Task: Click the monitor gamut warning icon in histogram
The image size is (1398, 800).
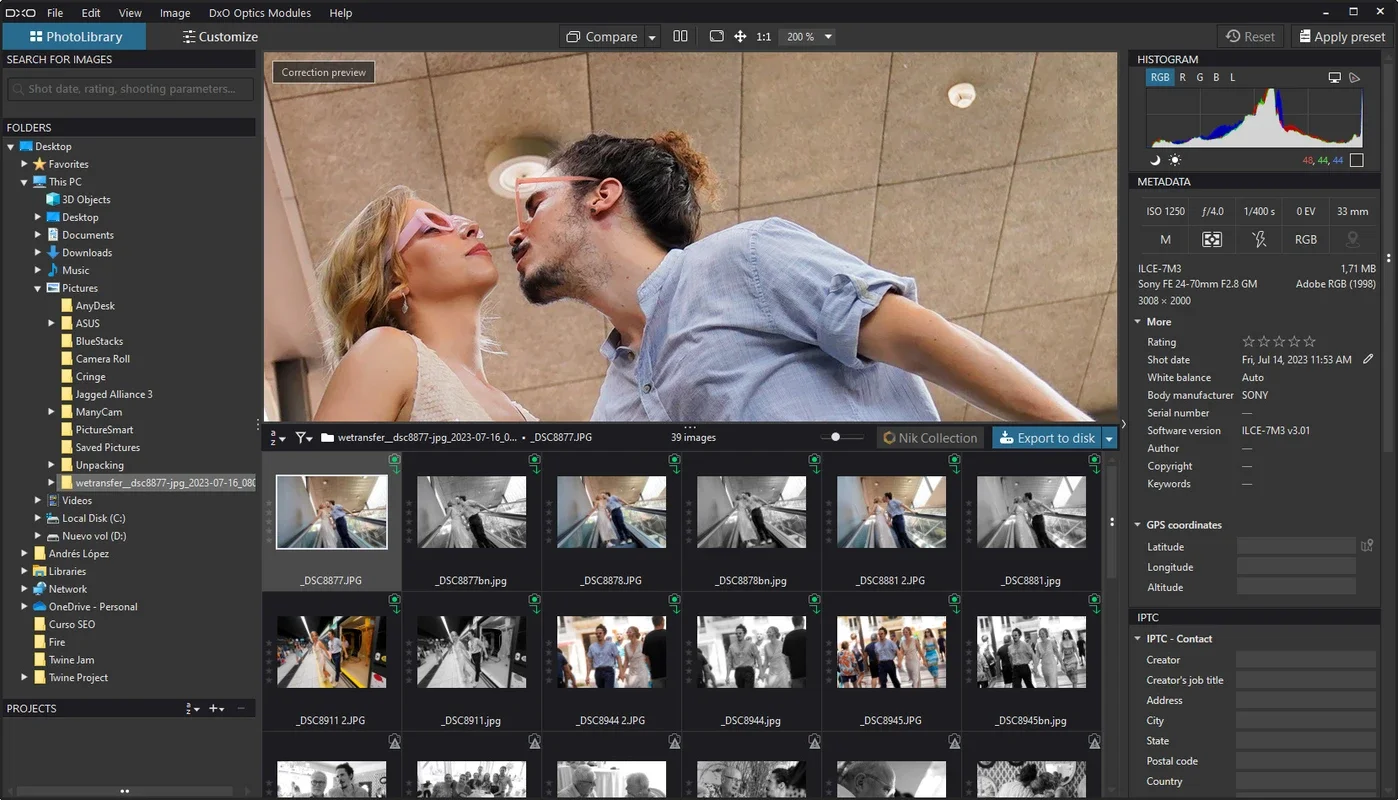Action: click(1334, 77)
